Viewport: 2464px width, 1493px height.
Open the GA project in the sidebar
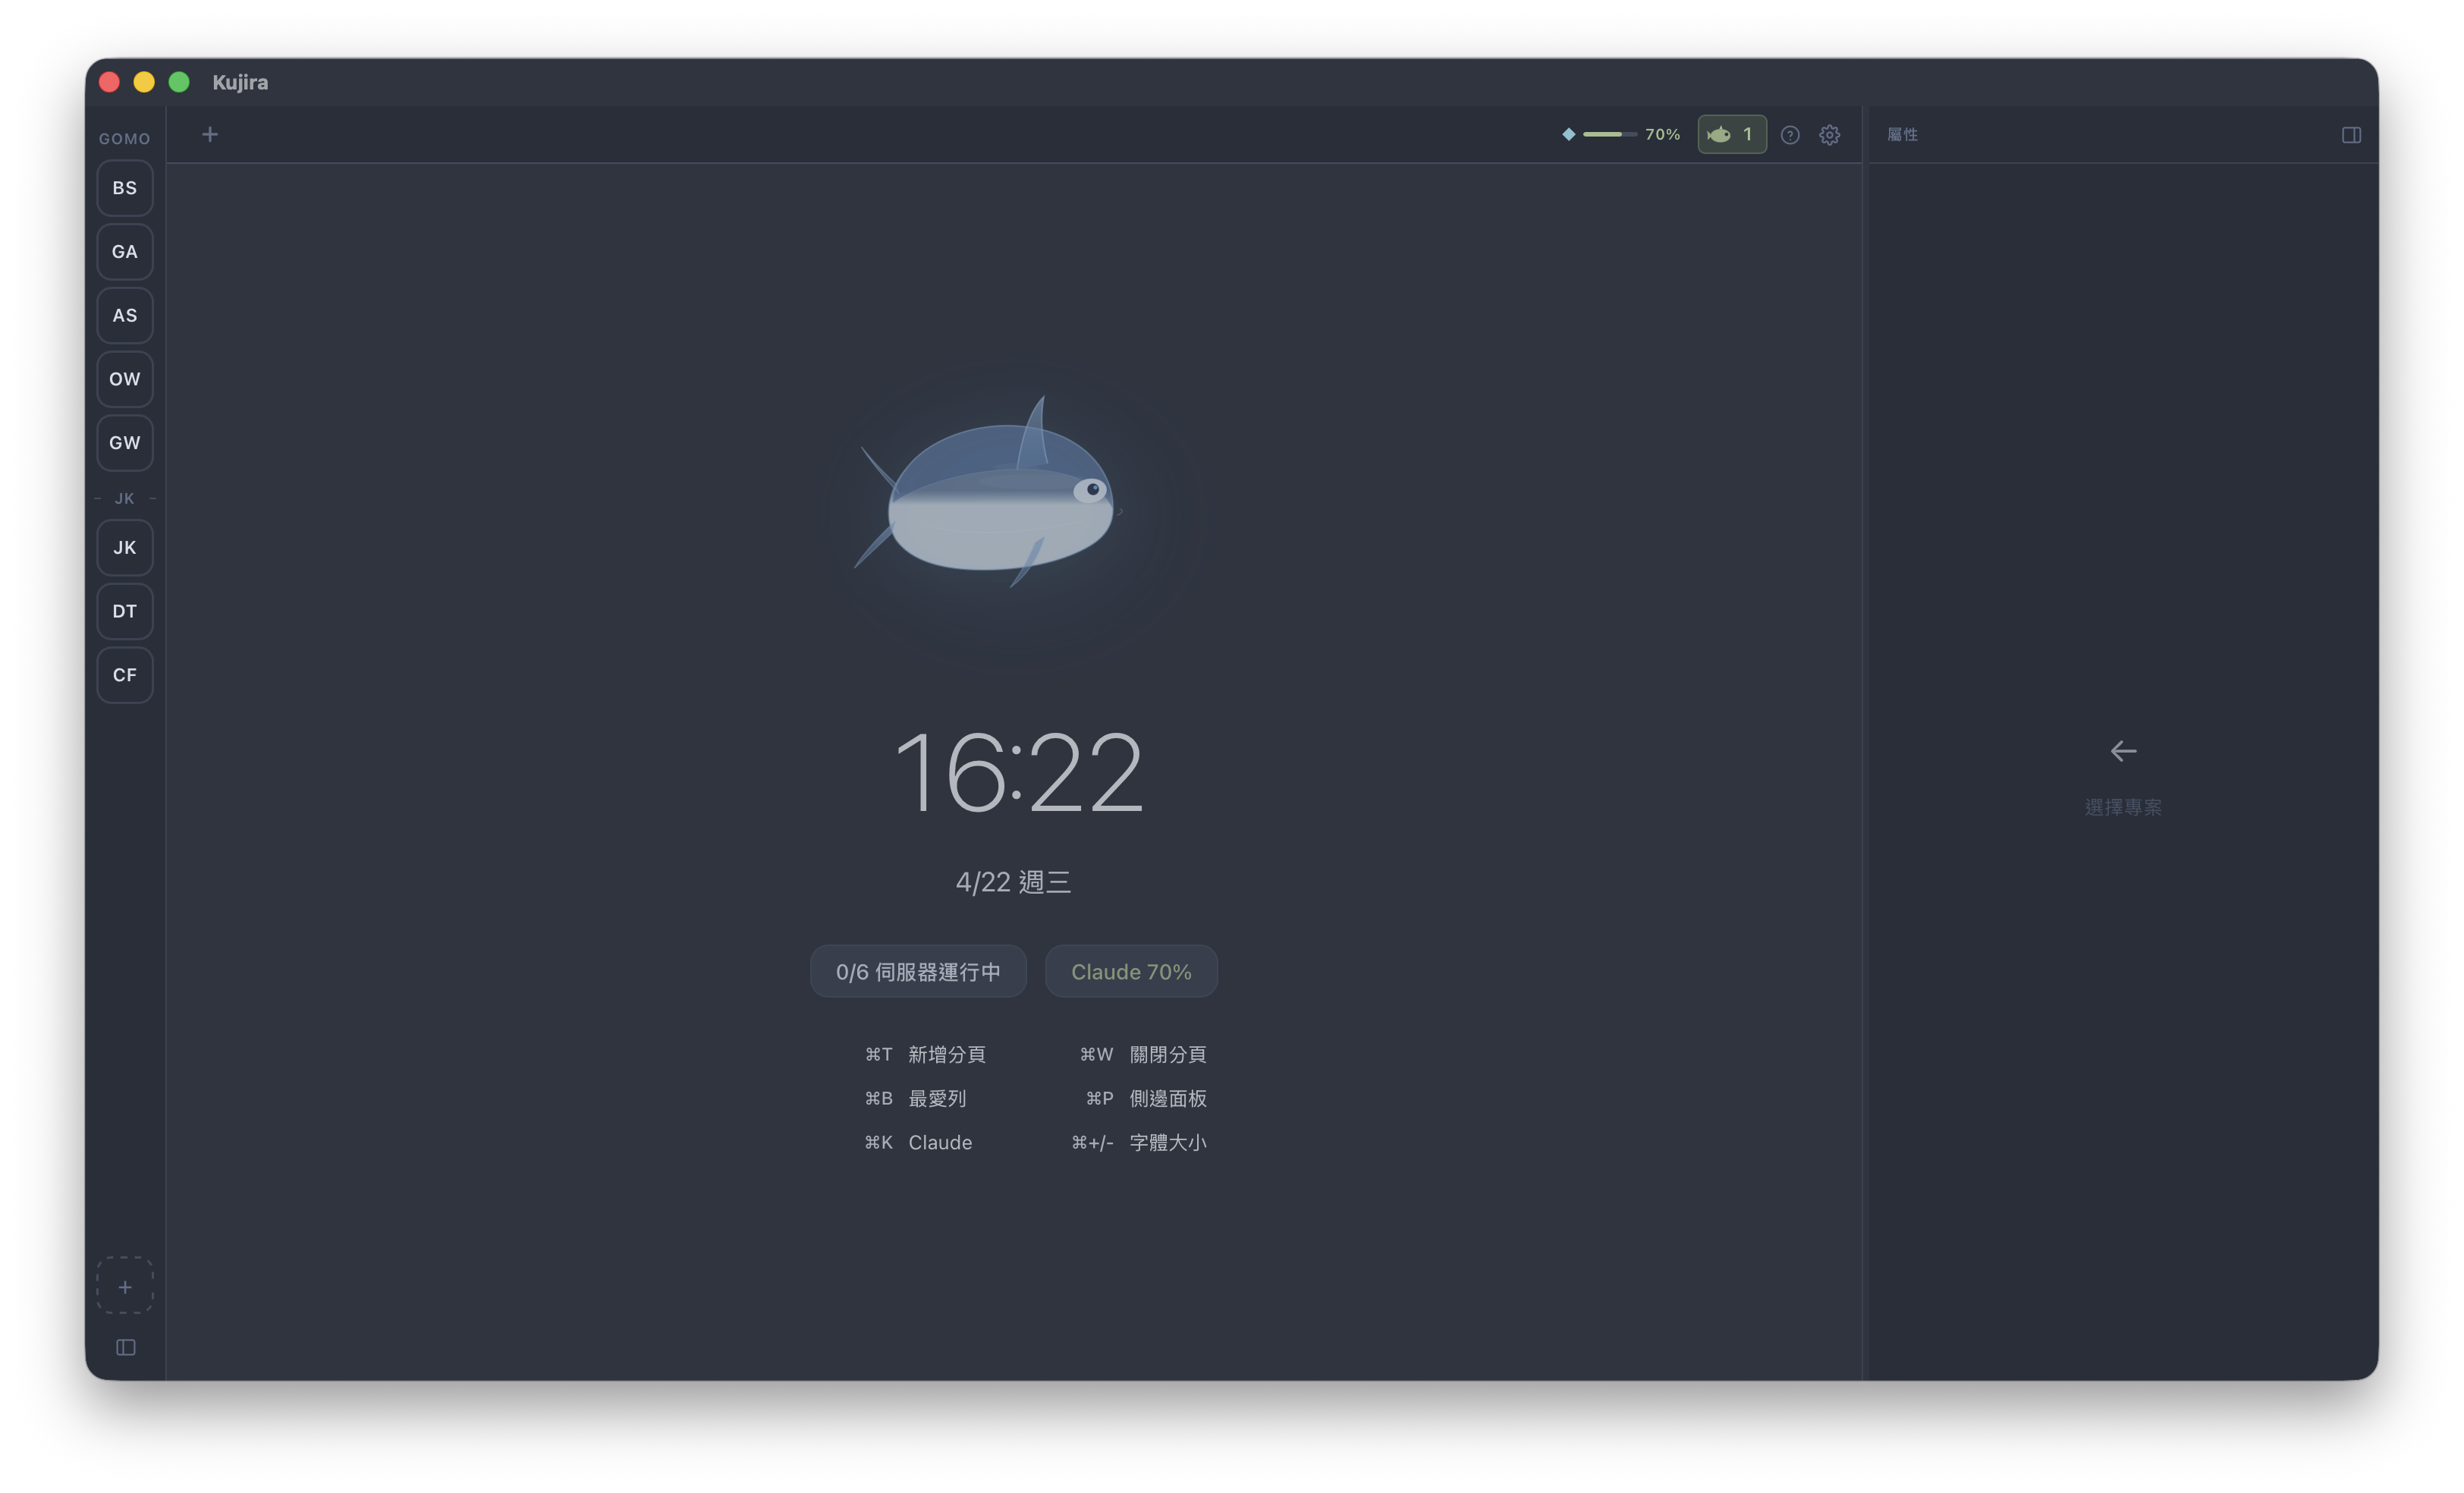tap(125, 252)
